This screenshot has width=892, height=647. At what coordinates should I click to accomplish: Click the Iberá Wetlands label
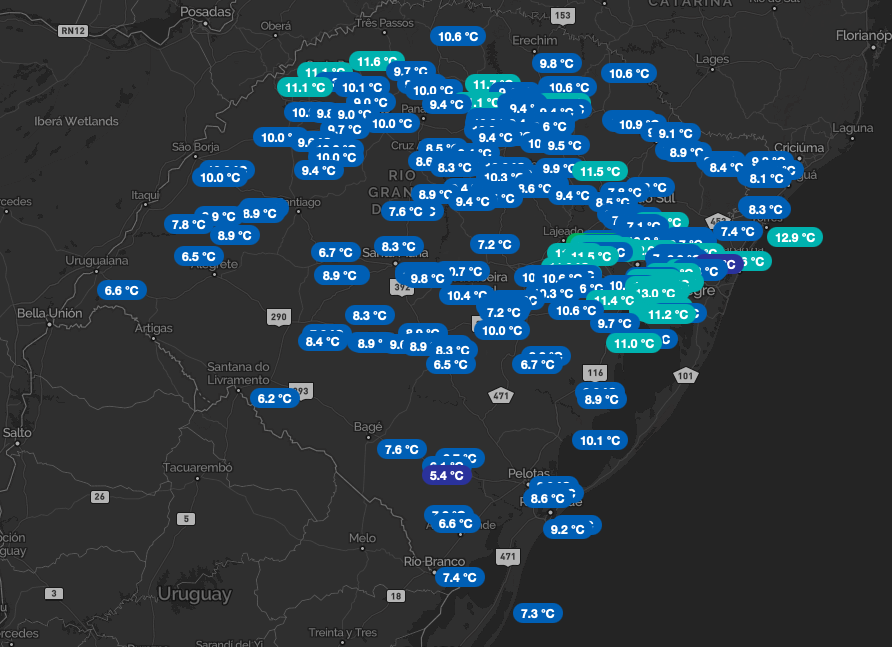coord(76,121)
